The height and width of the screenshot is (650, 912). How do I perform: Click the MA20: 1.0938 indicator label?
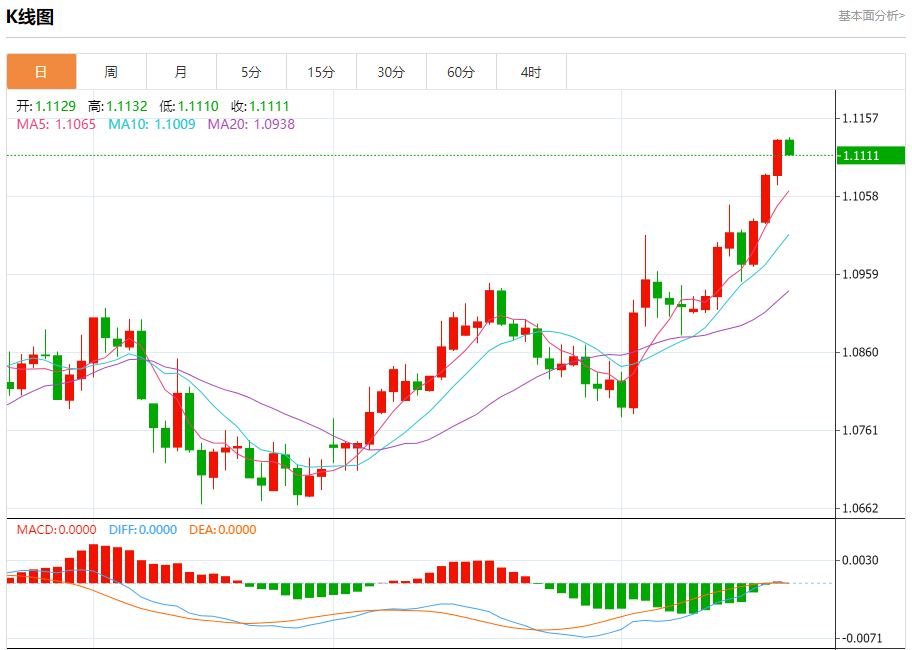(x=251, y=124)
